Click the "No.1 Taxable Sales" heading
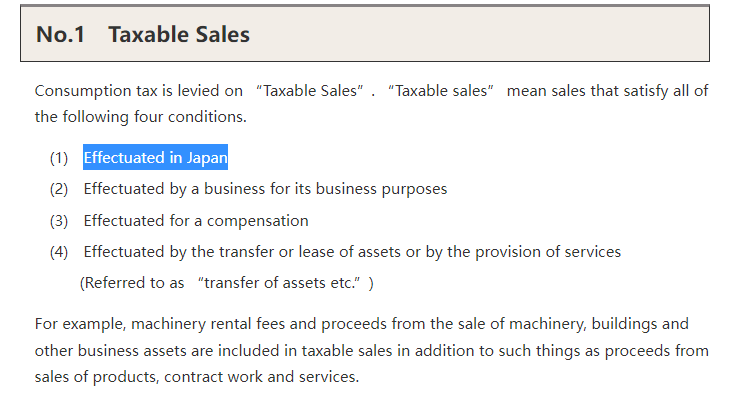The height and width of the screenshot is (403, 736). [143, 34]
